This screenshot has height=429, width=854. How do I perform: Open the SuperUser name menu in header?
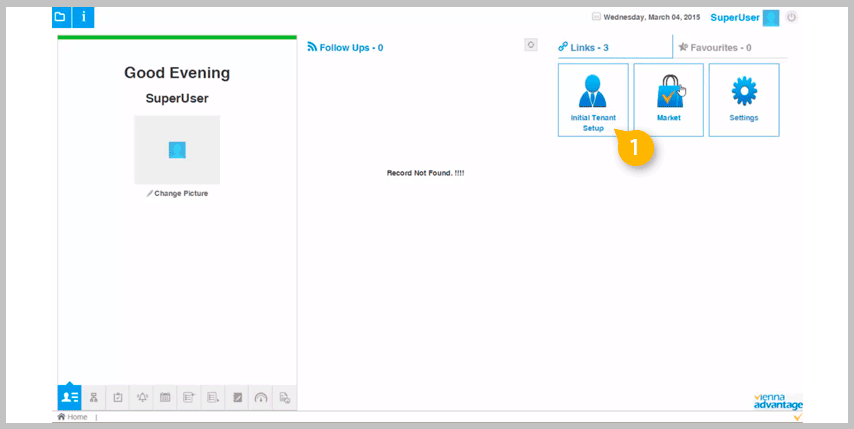pyautogui.click(x=735, y=17)
